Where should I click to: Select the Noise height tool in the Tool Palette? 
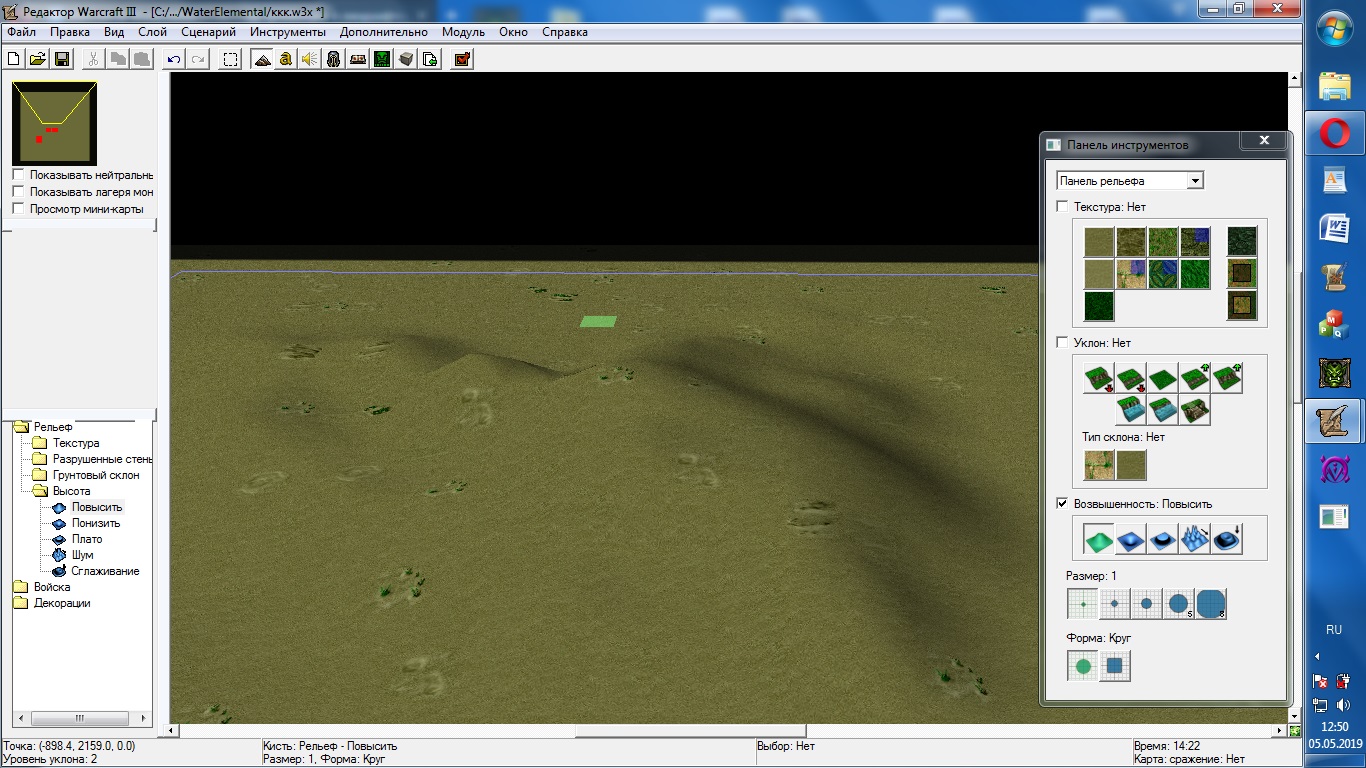[1195, 540]
